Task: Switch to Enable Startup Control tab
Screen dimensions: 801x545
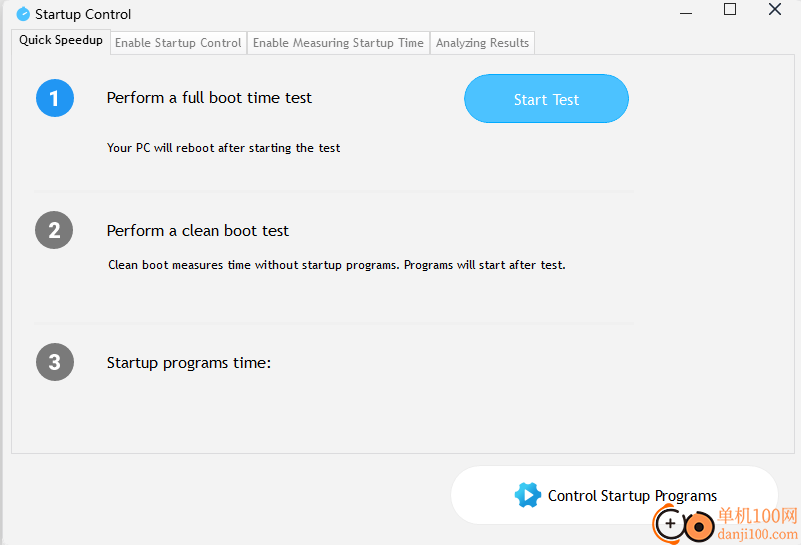Action: (178, 43)
